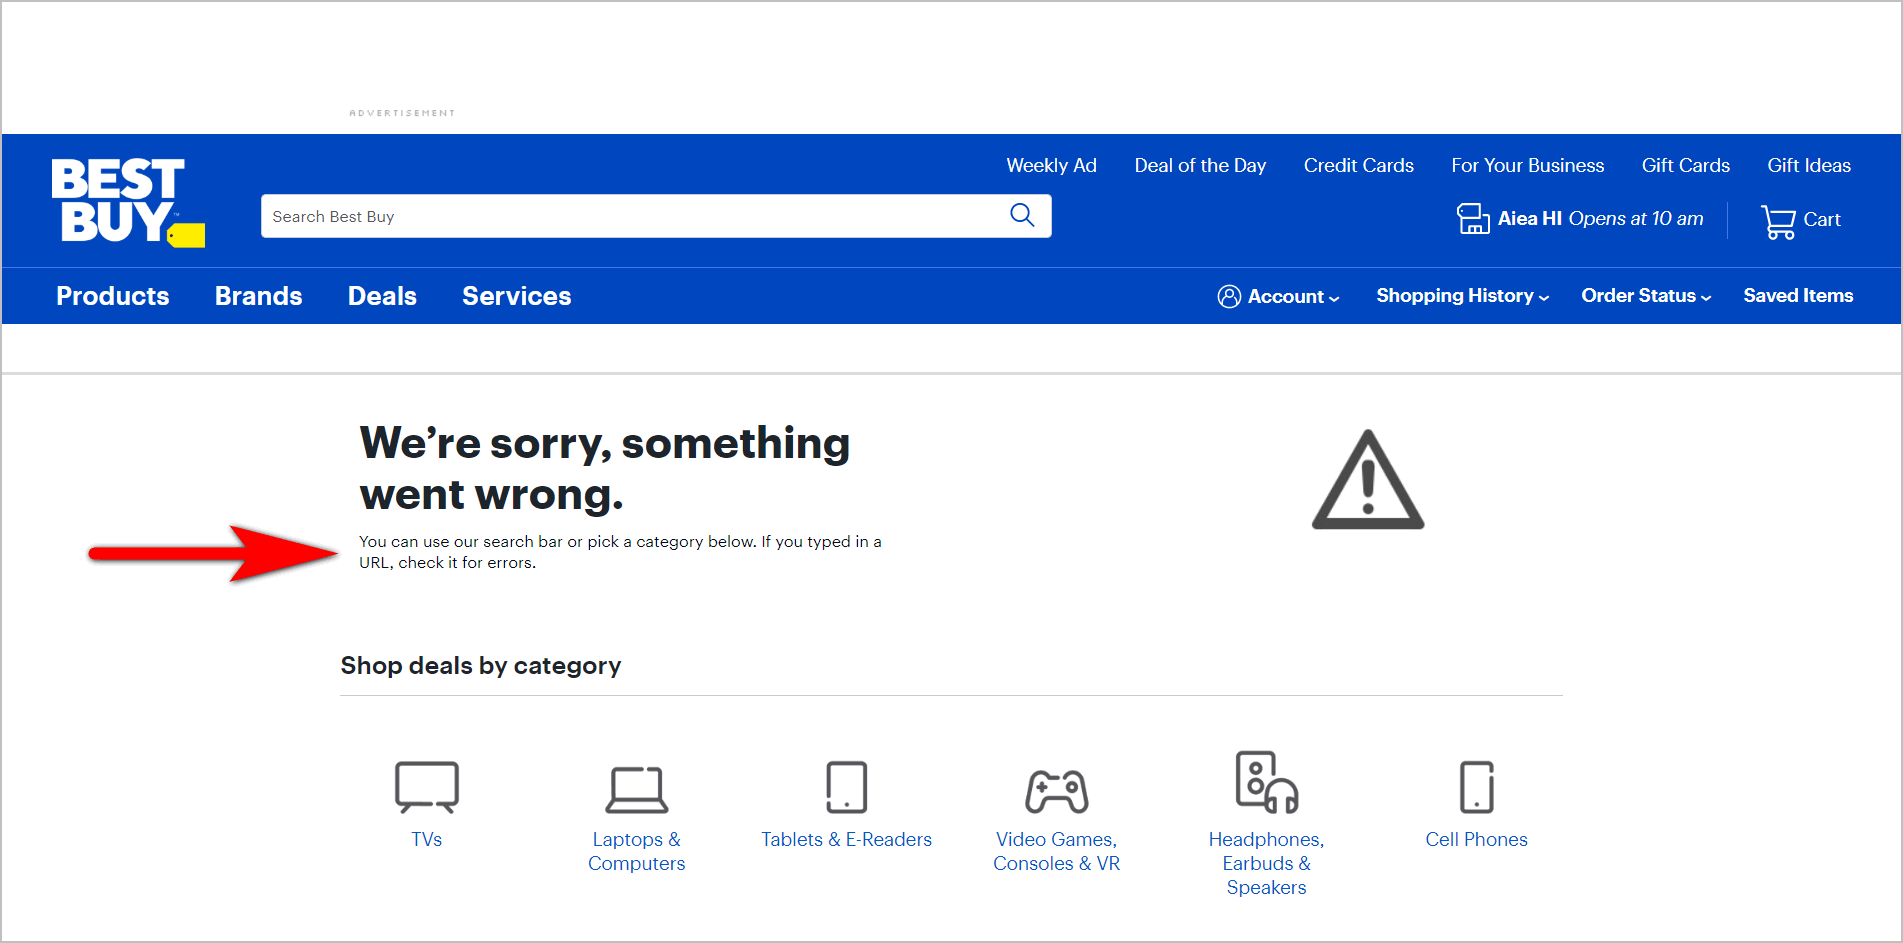Open the Weekly Ad page

pyautogui.click(x=1051, y=165)
